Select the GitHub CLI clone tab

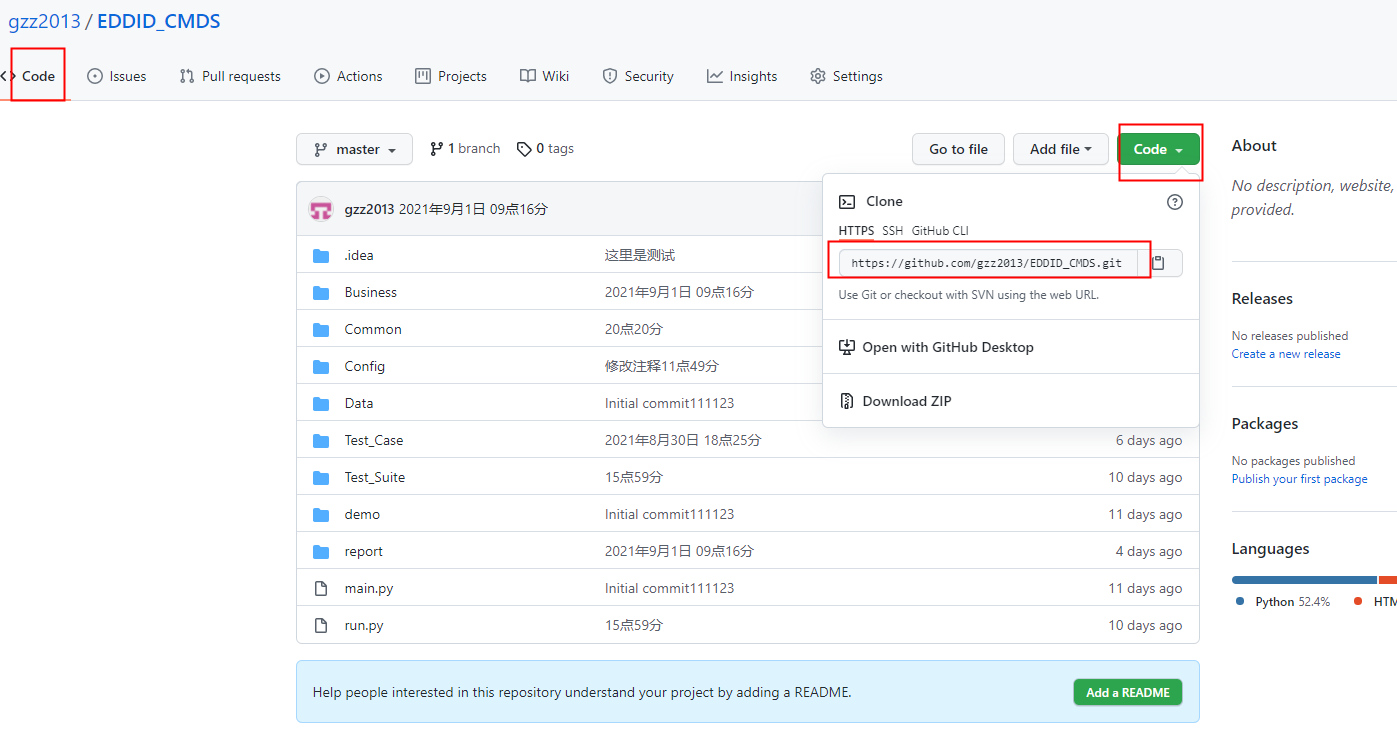[940, 230]
